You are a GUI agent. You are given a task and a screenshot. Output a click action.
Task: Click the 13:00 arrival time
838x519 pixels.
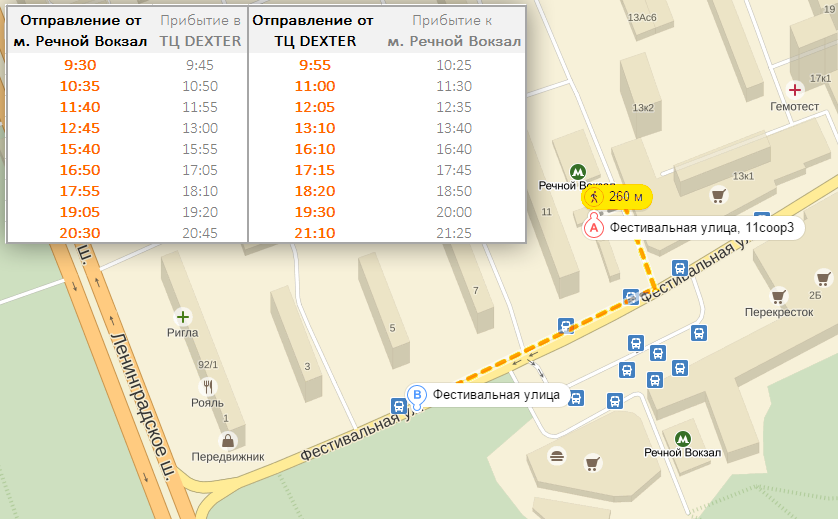tap(200, 128)
